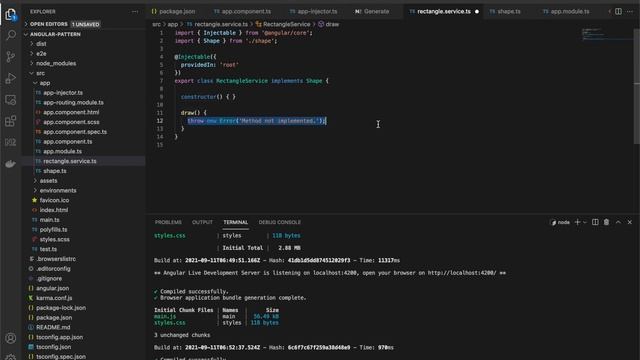
Task: Open styles.scss in the file tree
Action: point(55,239)
